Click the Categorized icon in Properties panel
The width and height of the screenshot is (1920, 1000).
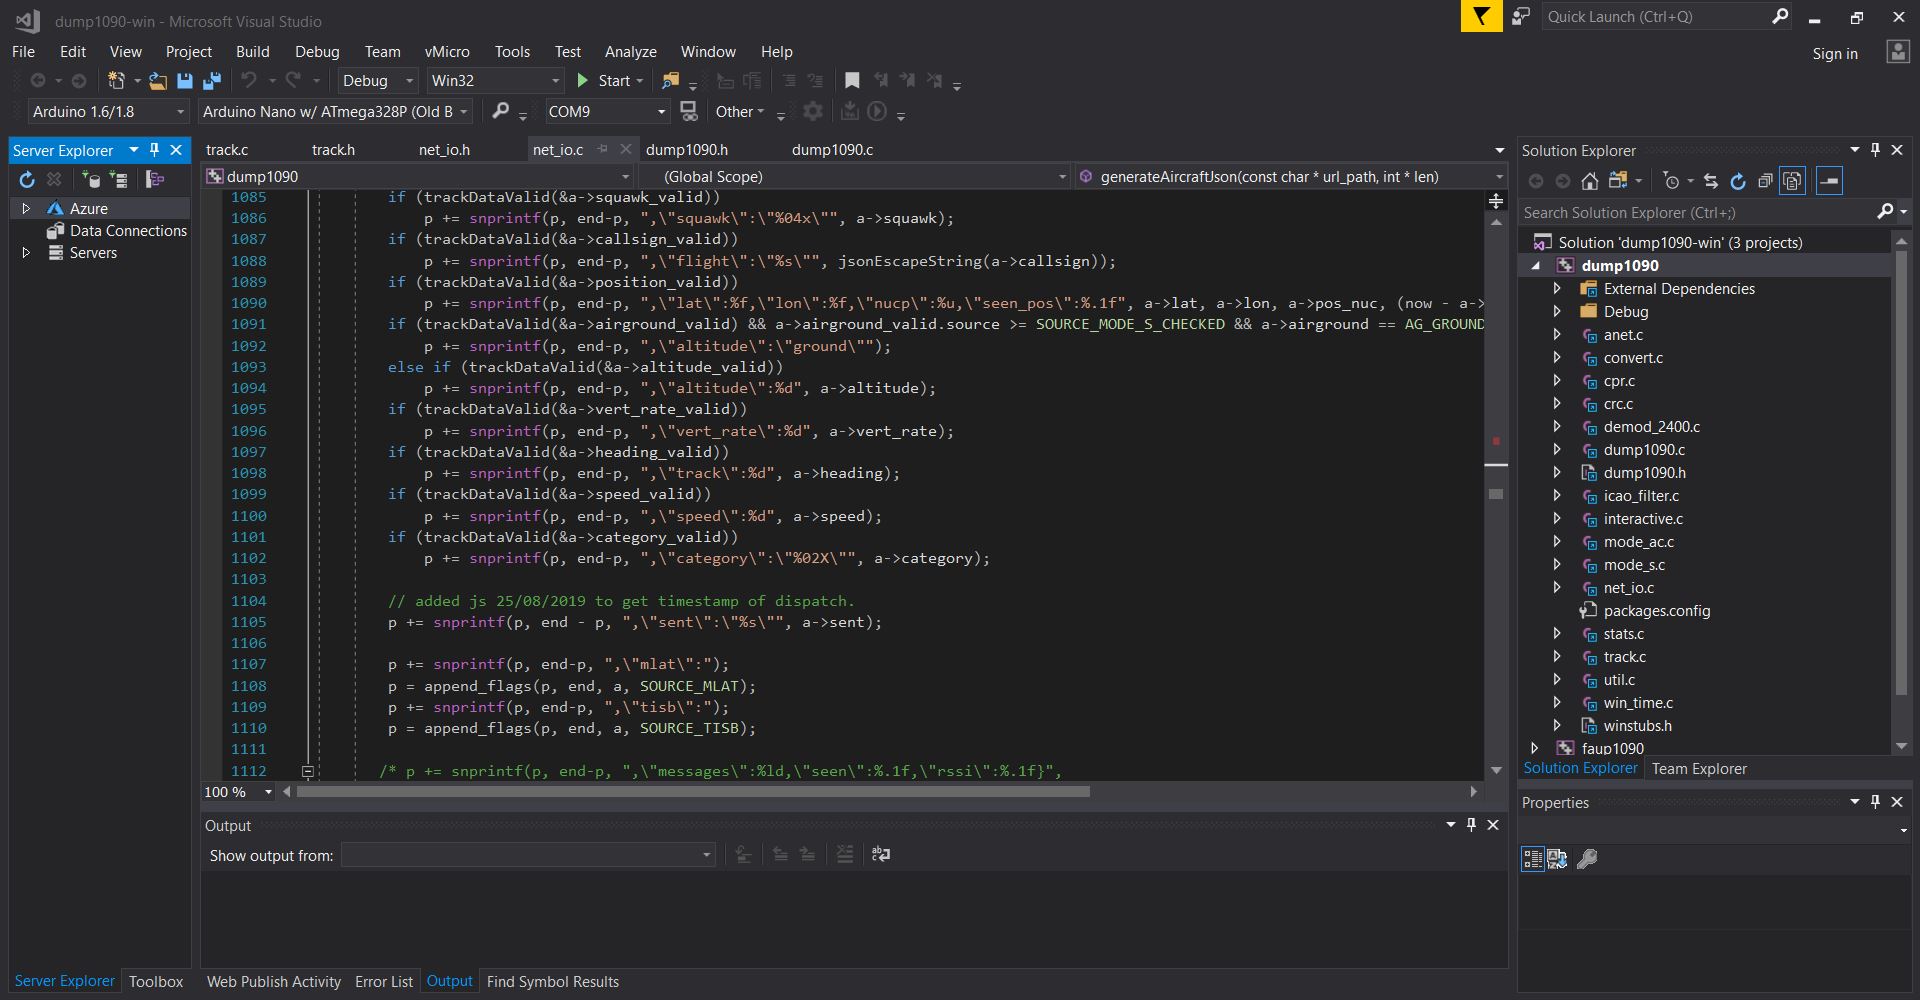[1533, 858]
